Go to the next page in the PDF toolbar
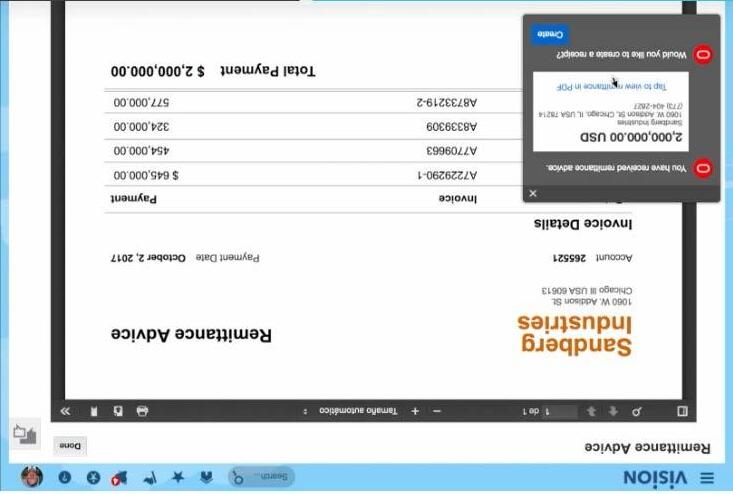This screenshot has height=494, width=733. [x=591, y=411]
